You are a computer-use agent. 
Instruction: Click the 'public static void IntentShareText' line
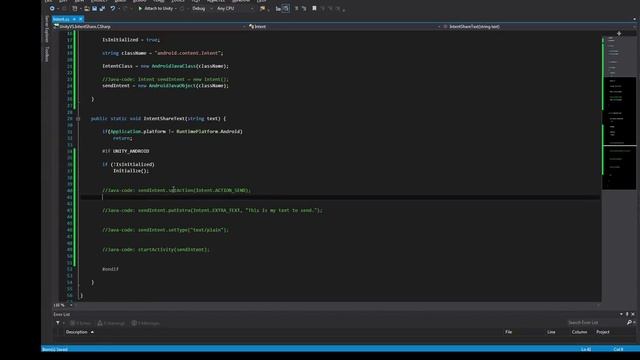(158, 119)
